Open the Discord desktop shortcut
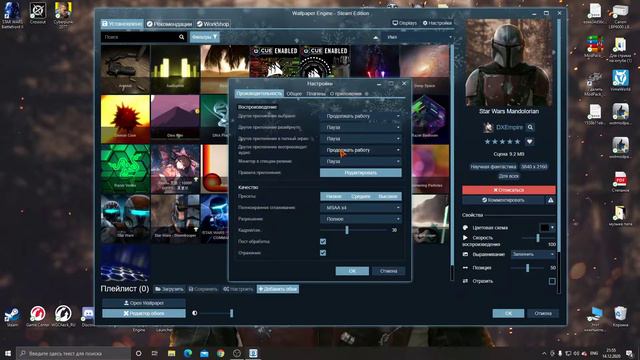 coord(88,316)
